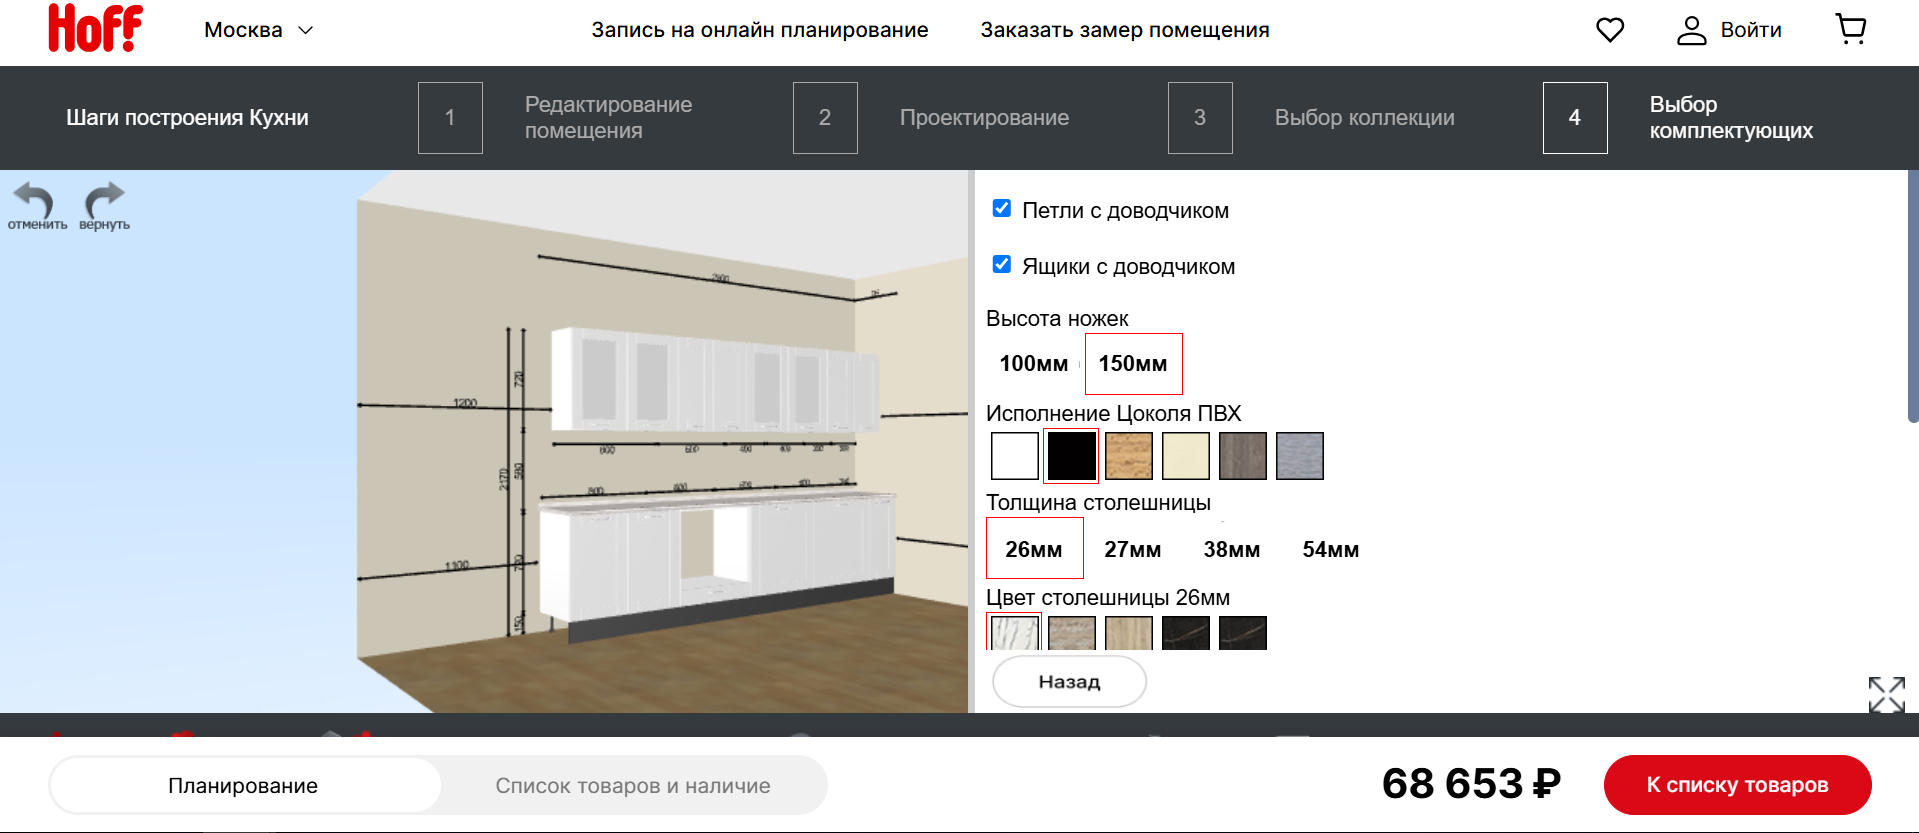Click К списку товаров button
This screenshot has height=833, width=1919.
point(1737,785)
